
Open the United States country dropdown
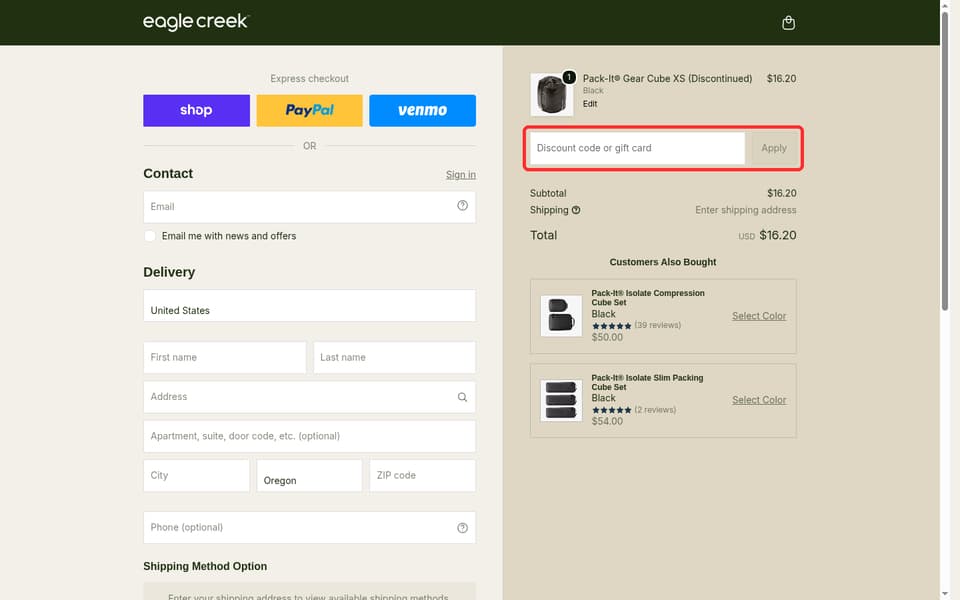click(309, 306)
